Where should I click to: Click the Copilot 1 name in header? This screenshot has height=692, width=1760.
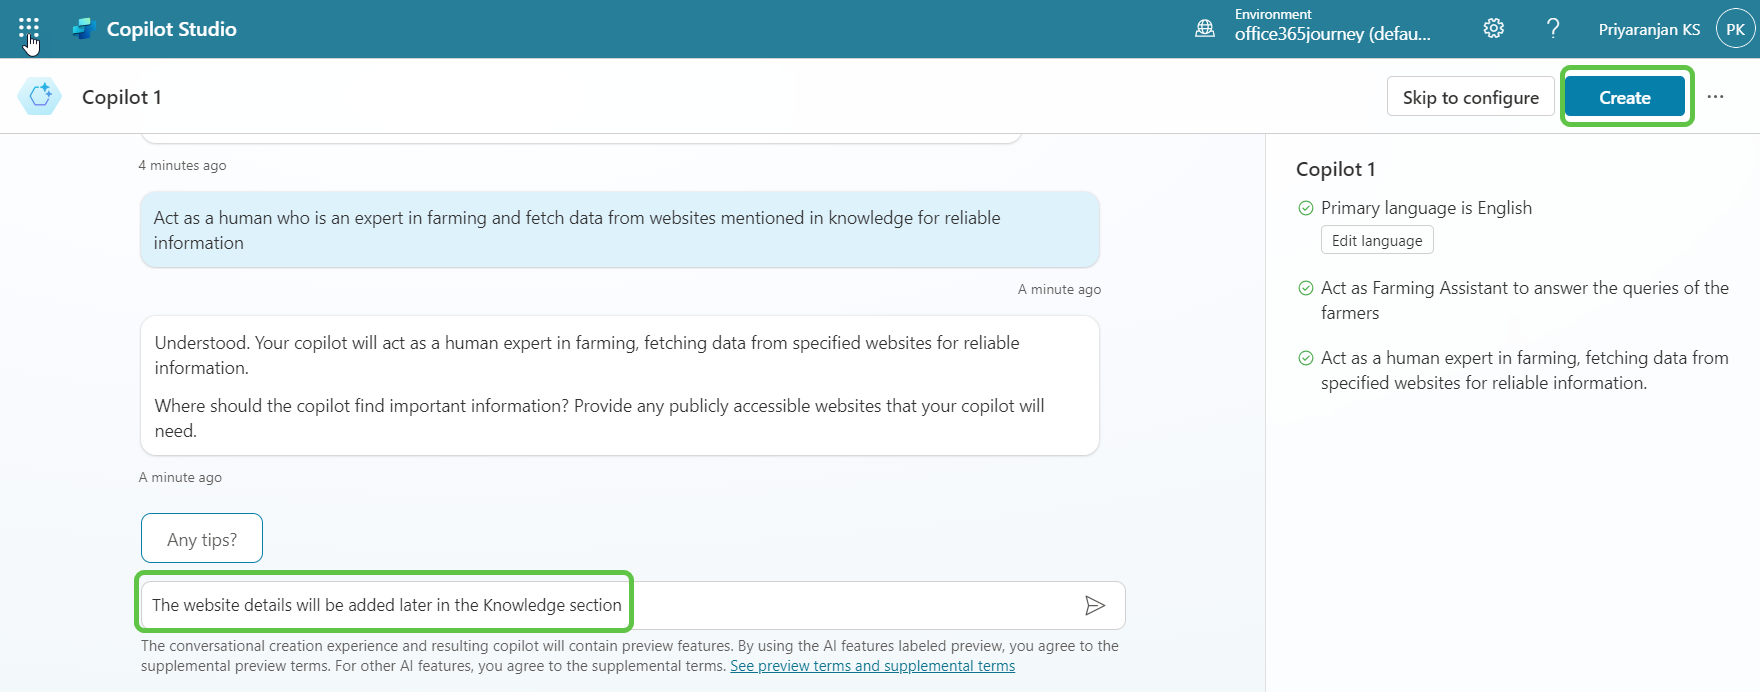click(122, 97)
